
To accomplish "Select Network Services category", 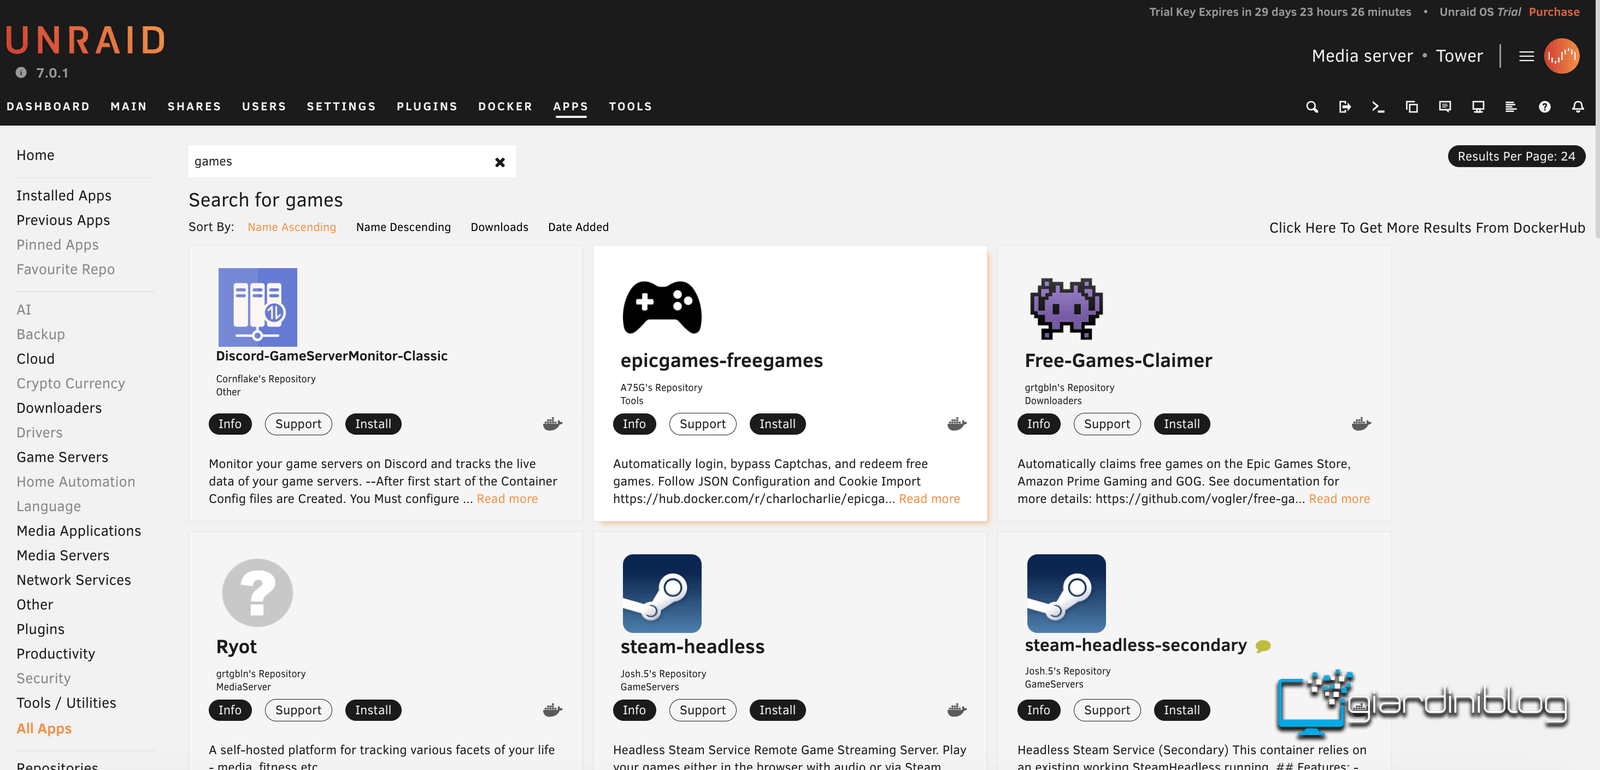I will pyautogui.click(x=74, y=580).
